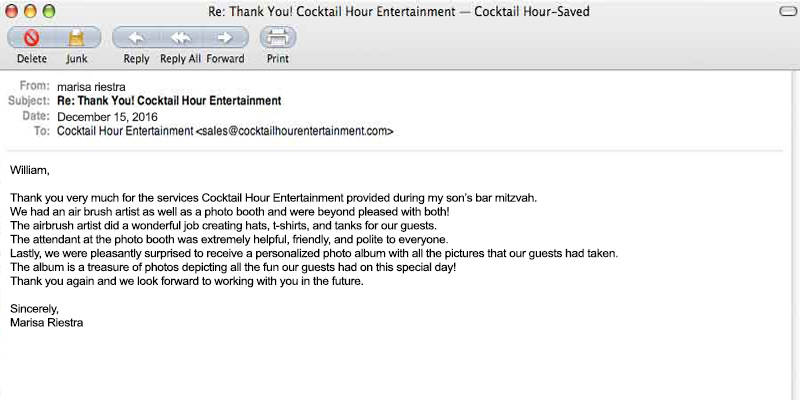Reply to the sender
Viewport: 800px width, 400px height.
(136, 39)
